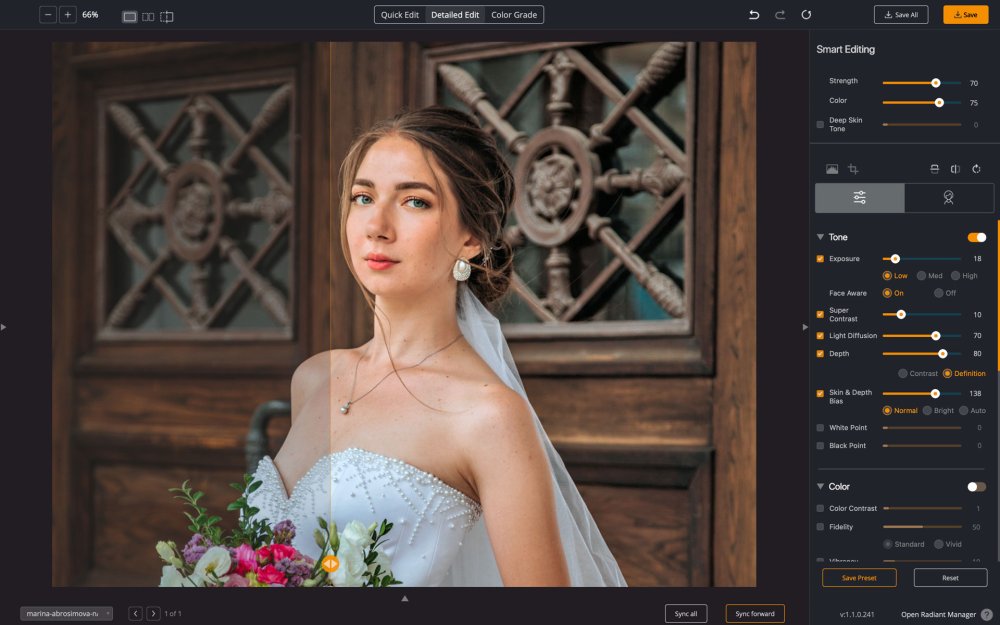Image resolution: width=1000 pixels, height=625 pixels.
Task: Zoom out with the minus button
Action: tap(48, 15)
